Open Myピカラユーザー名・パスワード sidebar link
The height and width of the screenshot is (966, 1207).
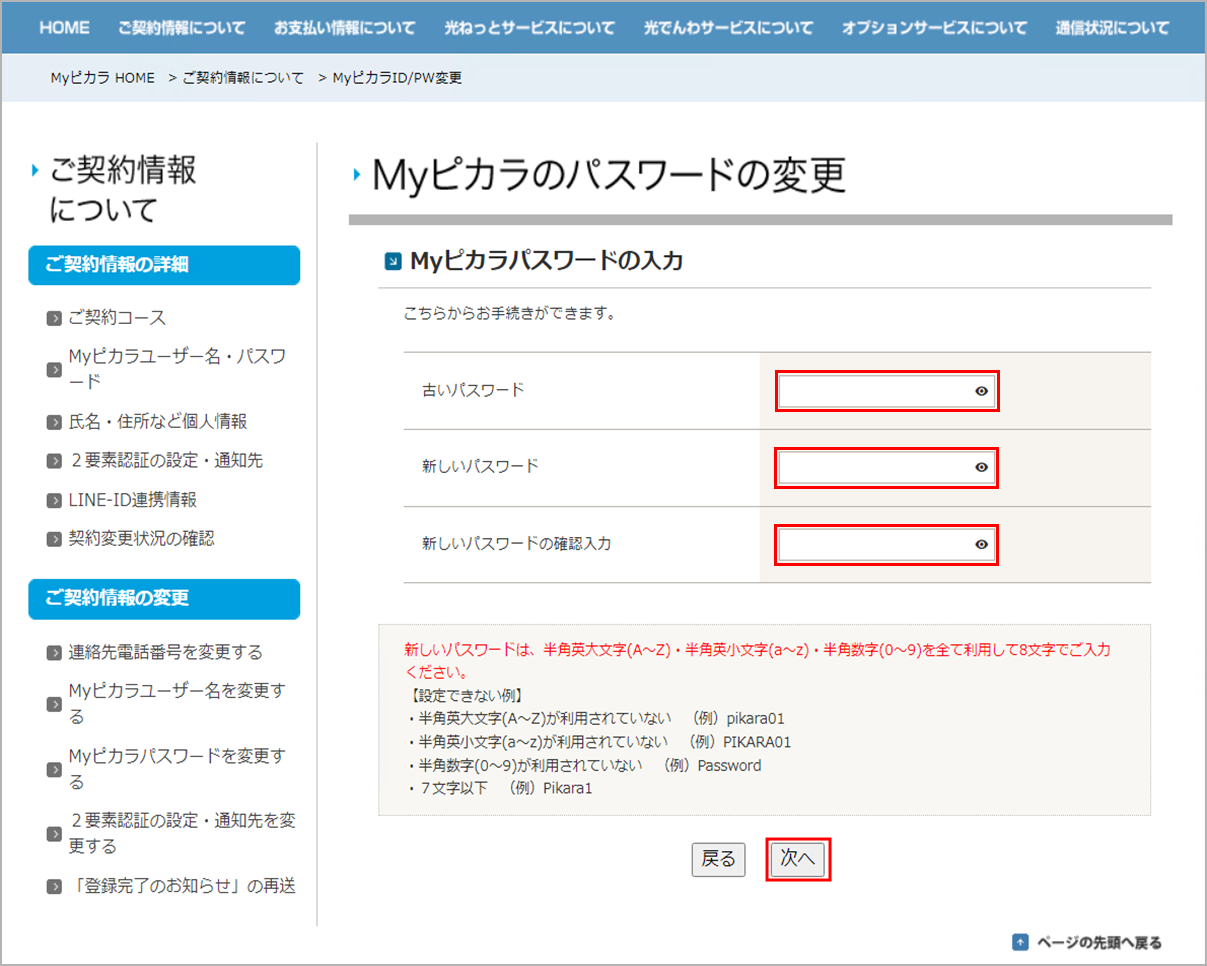[177, 369]
